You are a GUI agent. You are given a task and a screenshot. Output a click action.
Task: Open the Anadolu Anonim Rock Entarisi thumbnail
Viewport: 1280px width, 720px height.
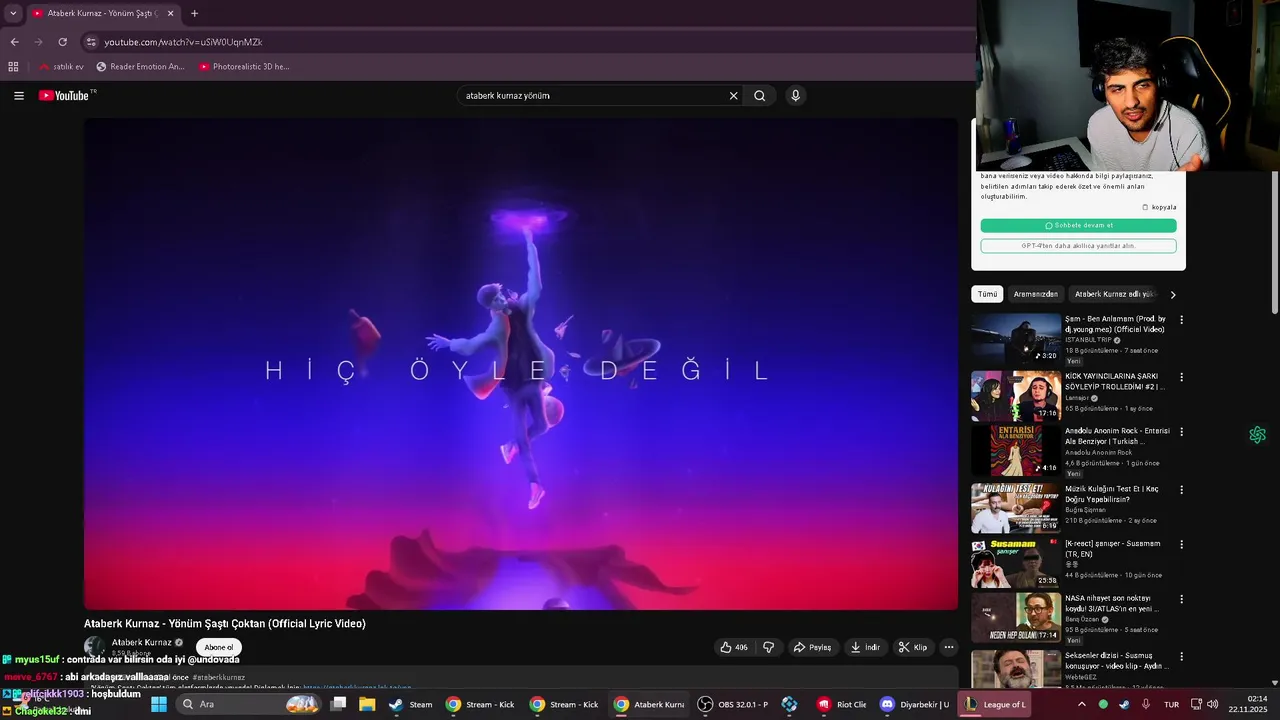1016,451
